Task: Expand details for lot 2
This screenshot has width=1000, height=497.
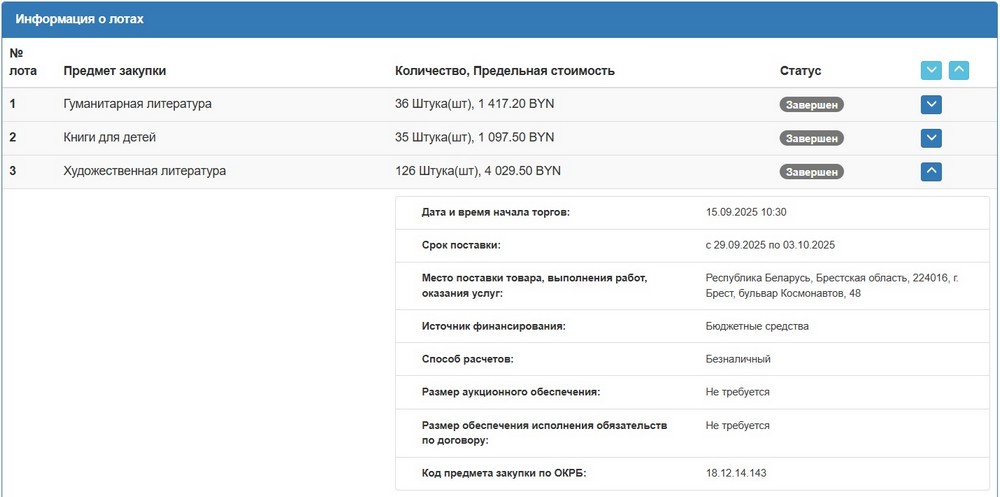Action: (x=931, y=138)
